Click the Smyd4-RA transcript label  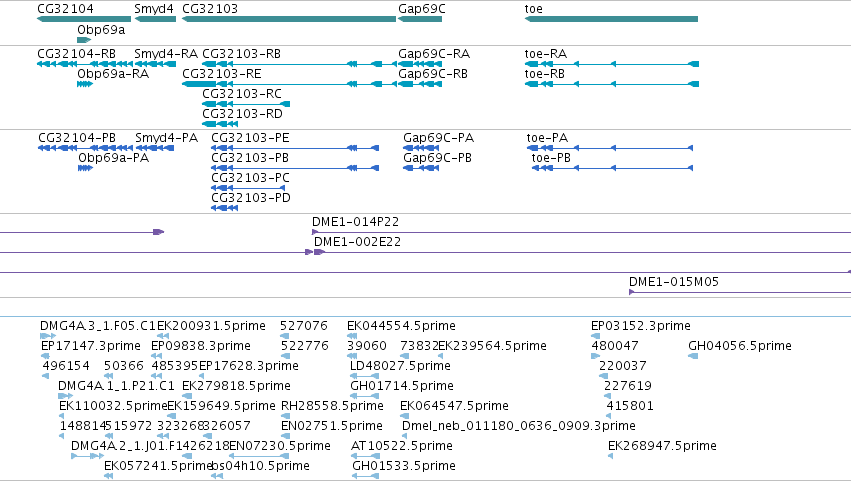(x=166, y=54)
